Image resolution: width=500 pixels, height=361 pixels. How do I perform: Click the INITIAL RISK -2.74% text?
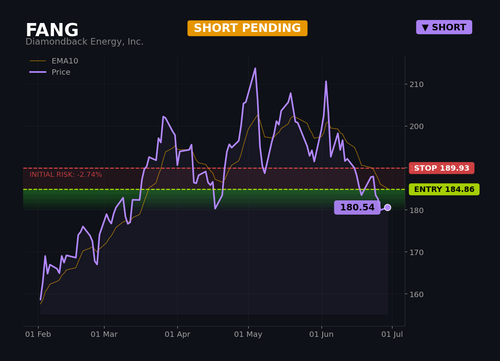(x=66, y=175)
